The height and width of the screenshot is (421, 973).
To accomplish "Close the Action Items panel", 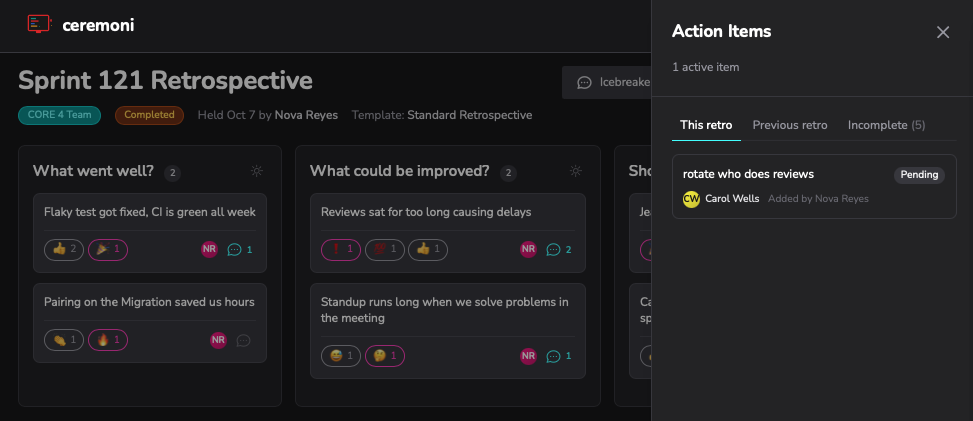I will click(943, 32).
